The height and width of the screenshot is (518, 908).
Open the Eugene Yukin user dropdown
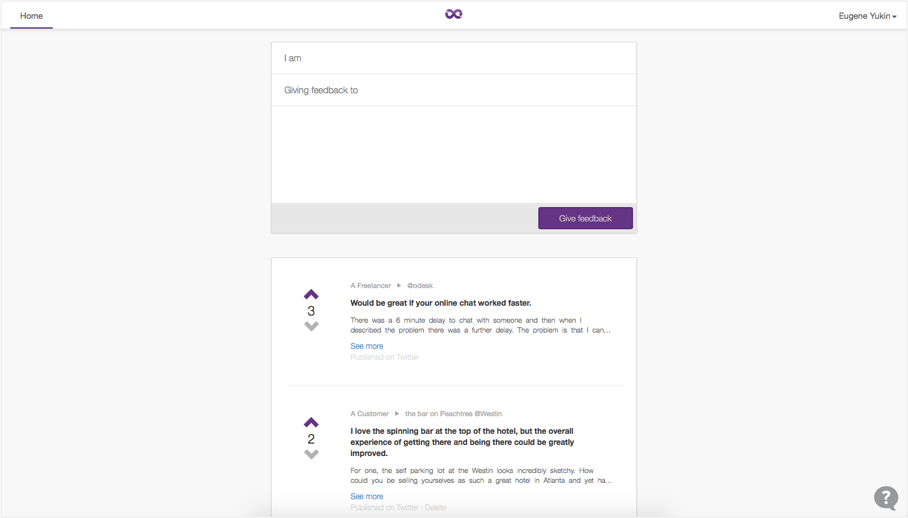(866, 16)
